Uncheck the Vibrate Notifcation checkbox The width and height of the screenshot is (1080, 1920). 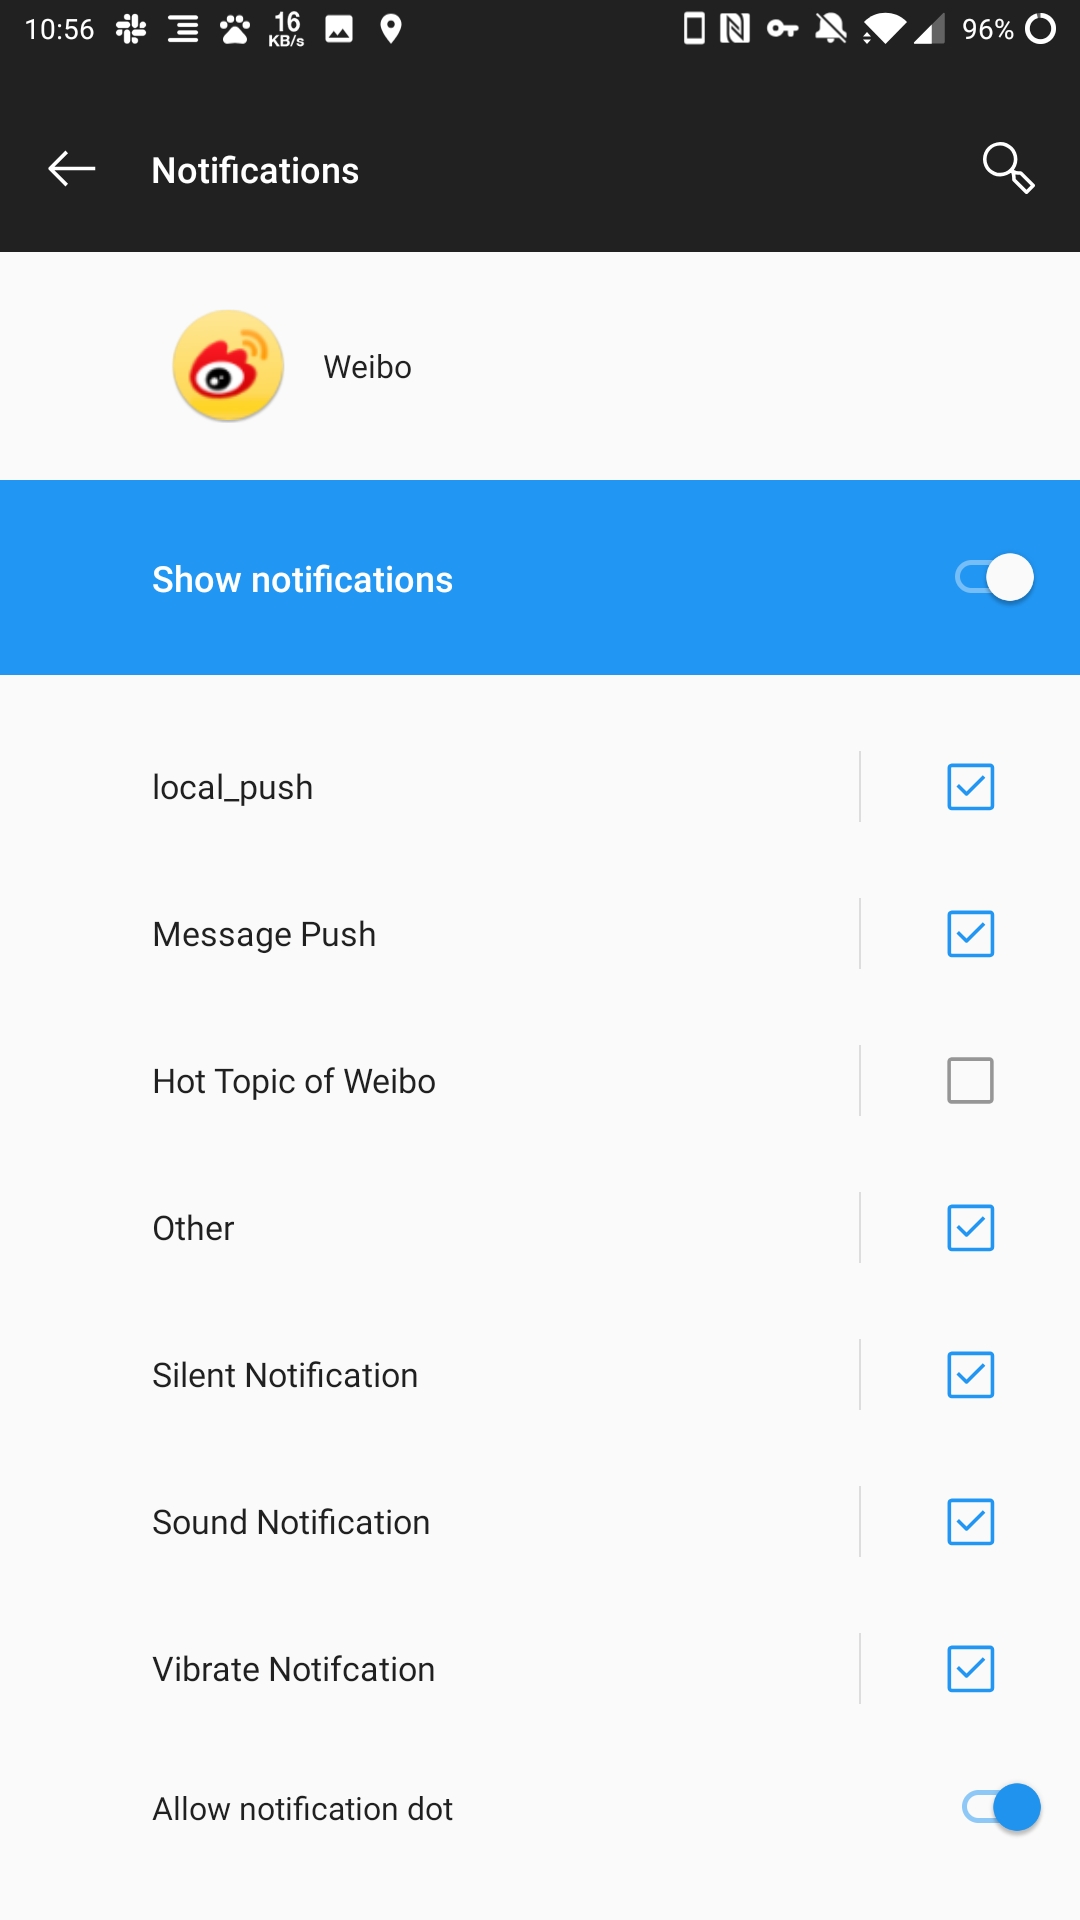(x=970, y=1669)
